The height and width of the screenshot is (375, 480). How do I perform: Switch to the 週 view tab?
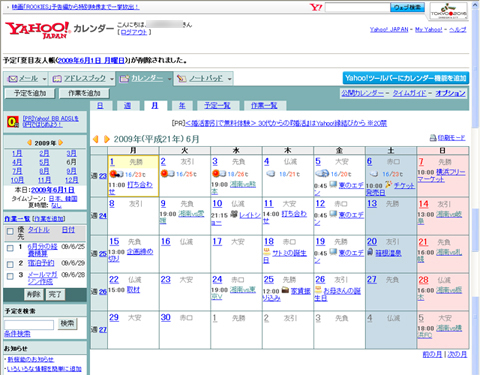pyautogui.click(x=127, y=106)
